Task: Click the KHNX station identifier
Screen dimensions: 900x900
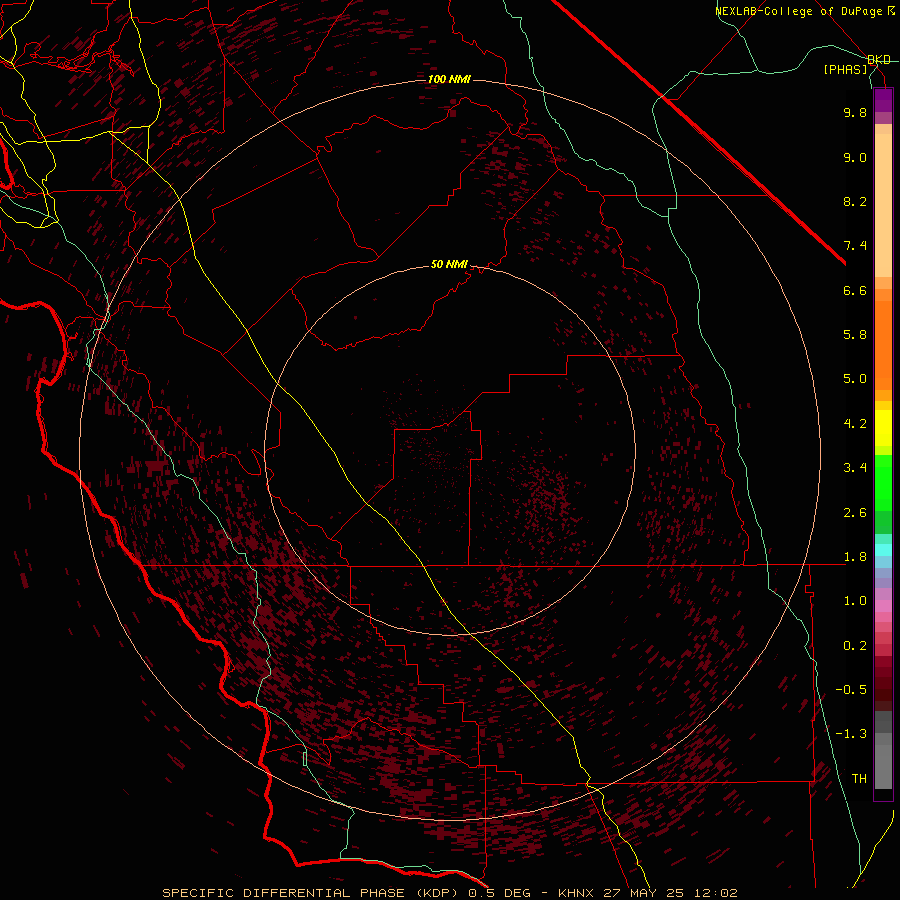Action: coord(576,893)
